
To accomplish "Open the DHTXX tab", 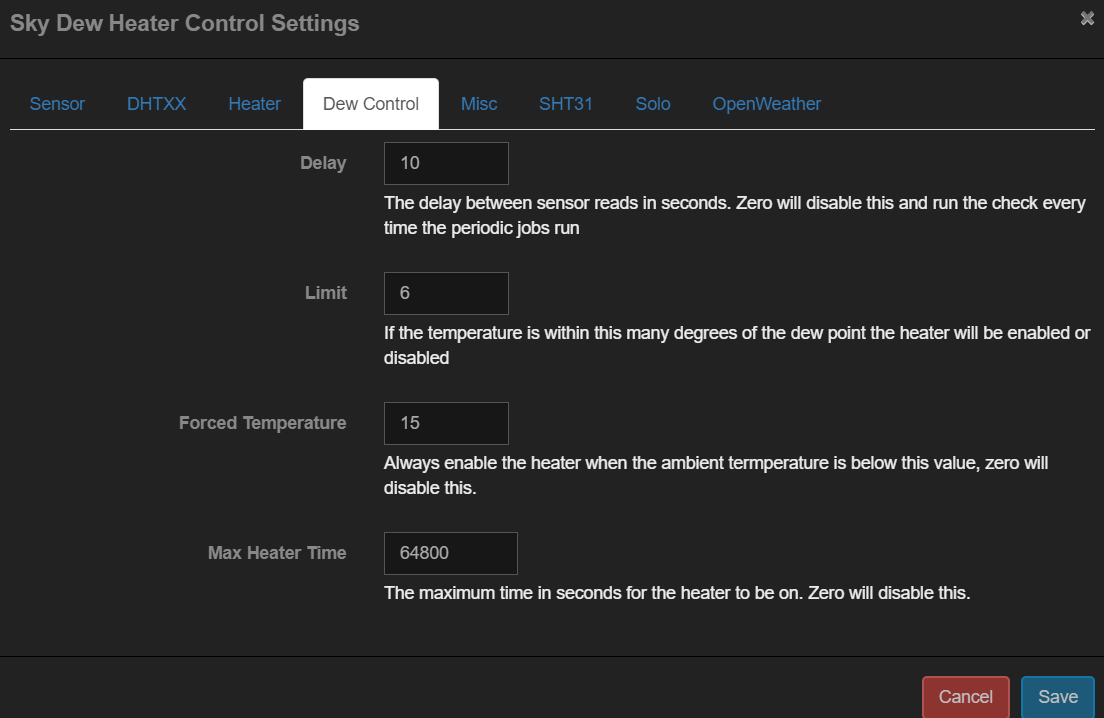I will click(156, 104).
